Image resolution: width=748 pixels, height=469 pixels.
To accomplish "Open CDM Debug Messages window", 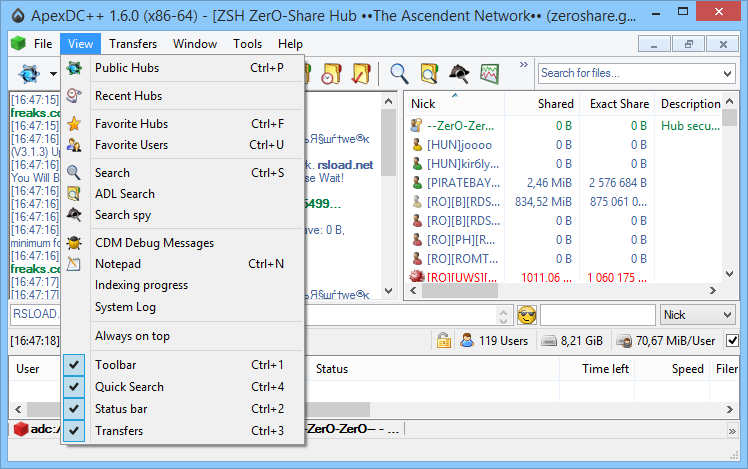I will click(183, 243).
